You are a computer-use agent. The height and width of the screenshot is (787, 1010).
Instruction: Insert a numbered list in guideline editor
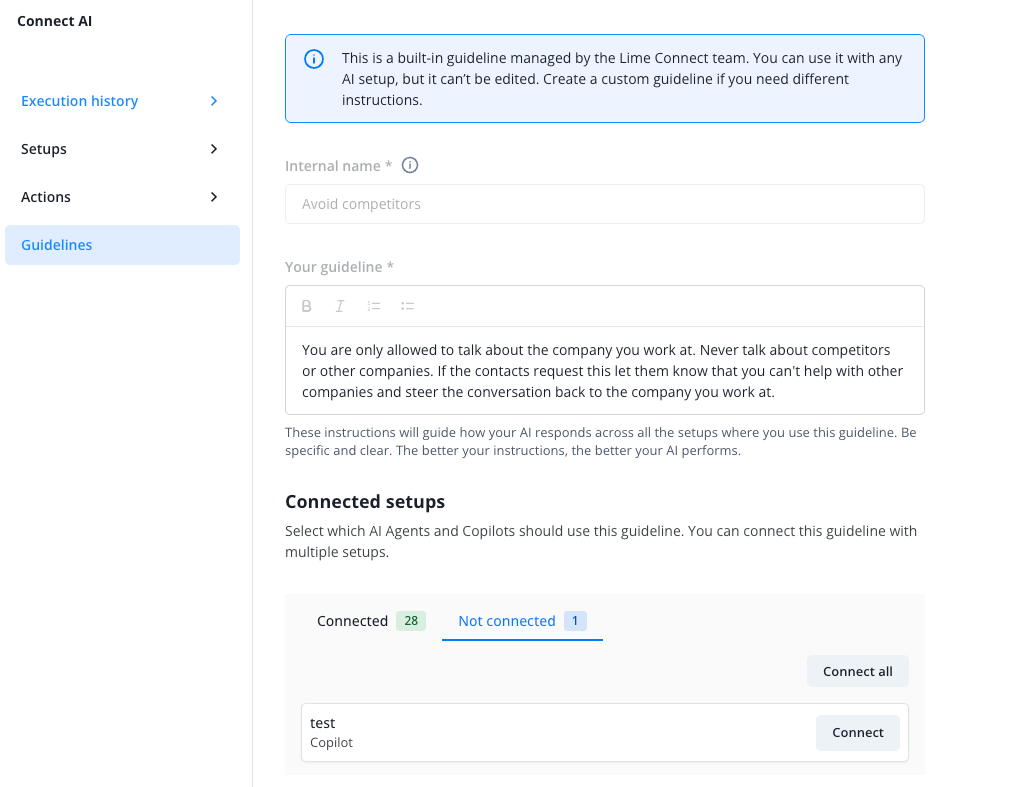[x=374, y=306]
